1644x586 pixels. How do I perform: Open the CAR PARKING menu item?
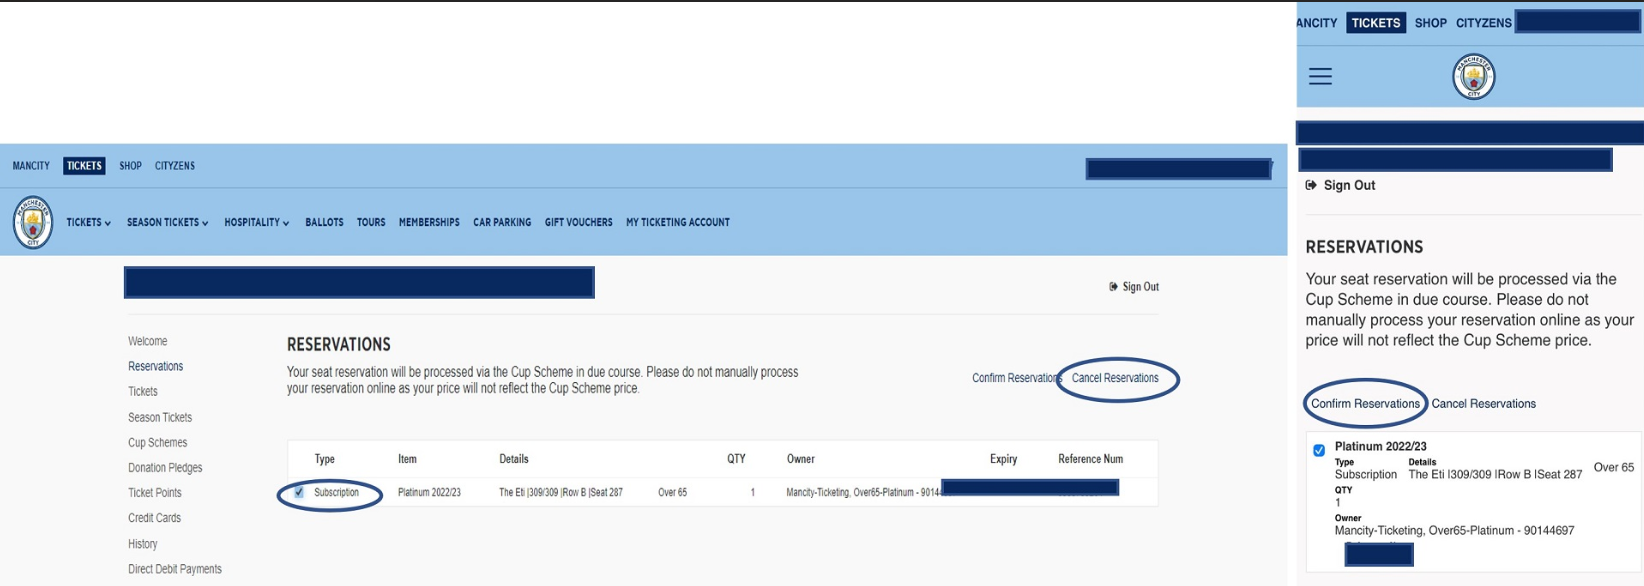click(502, 223)
